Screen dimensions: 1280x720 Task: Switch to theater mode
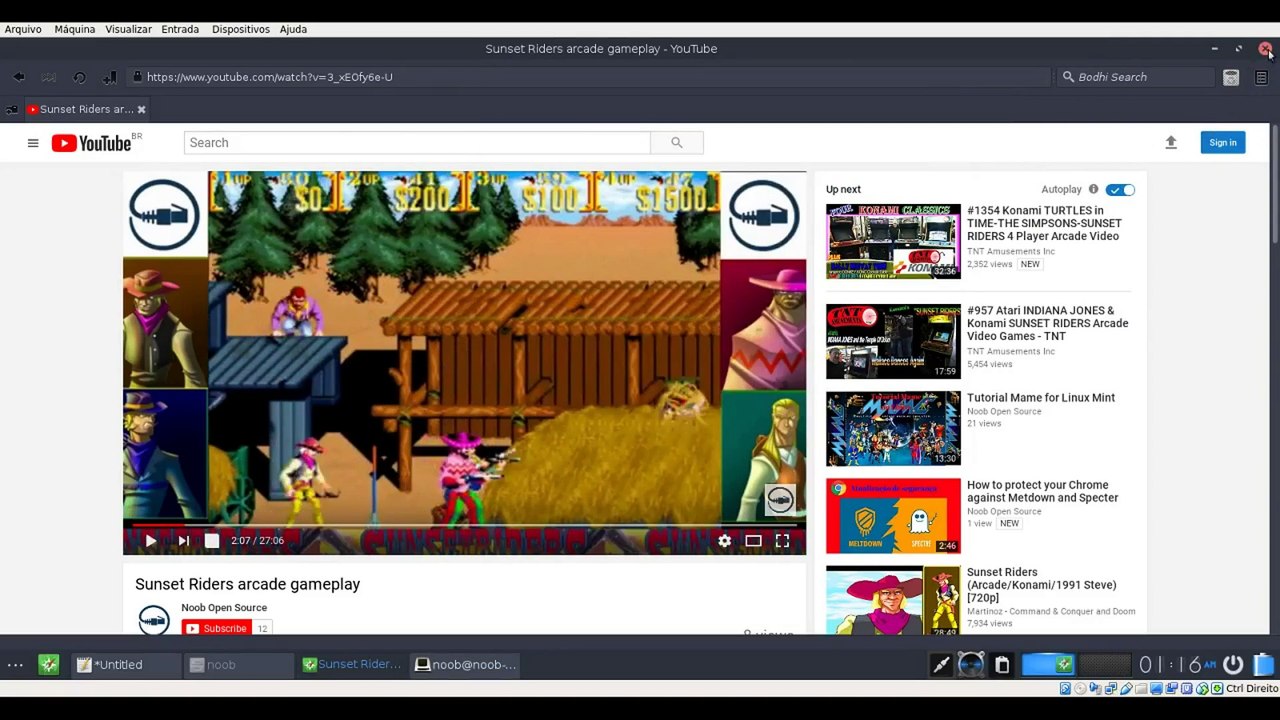753,541
